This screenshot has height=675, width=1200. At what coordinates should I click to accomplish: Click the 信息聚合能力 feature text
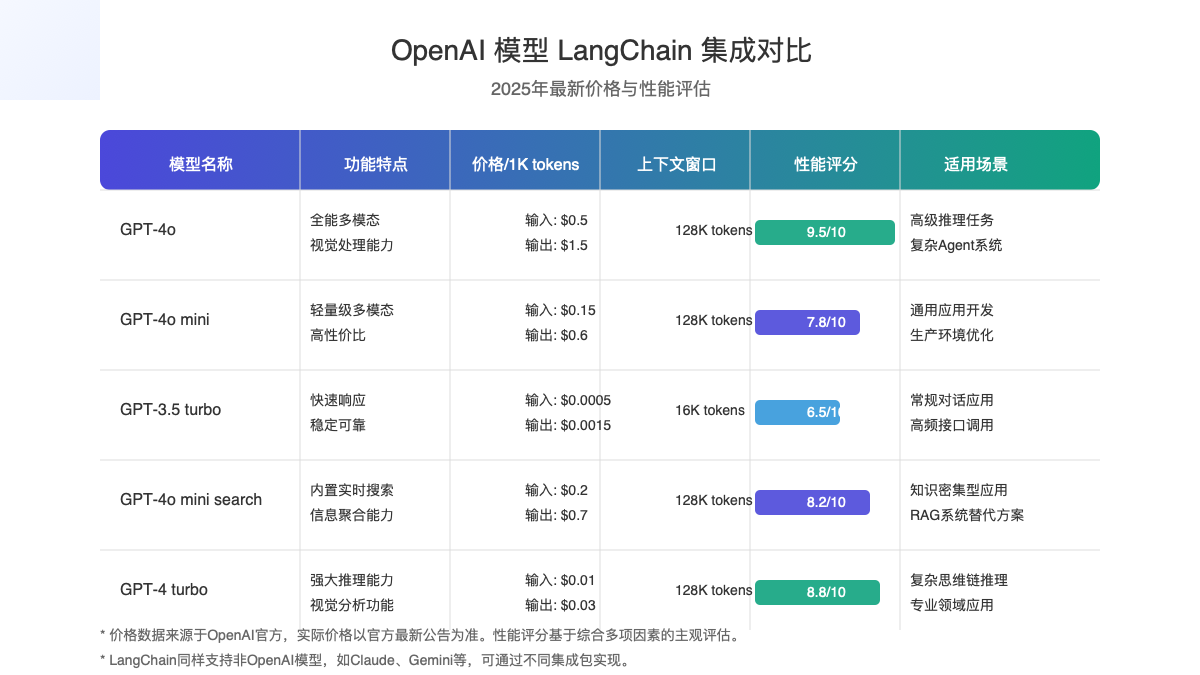click(x=352, y=515)
